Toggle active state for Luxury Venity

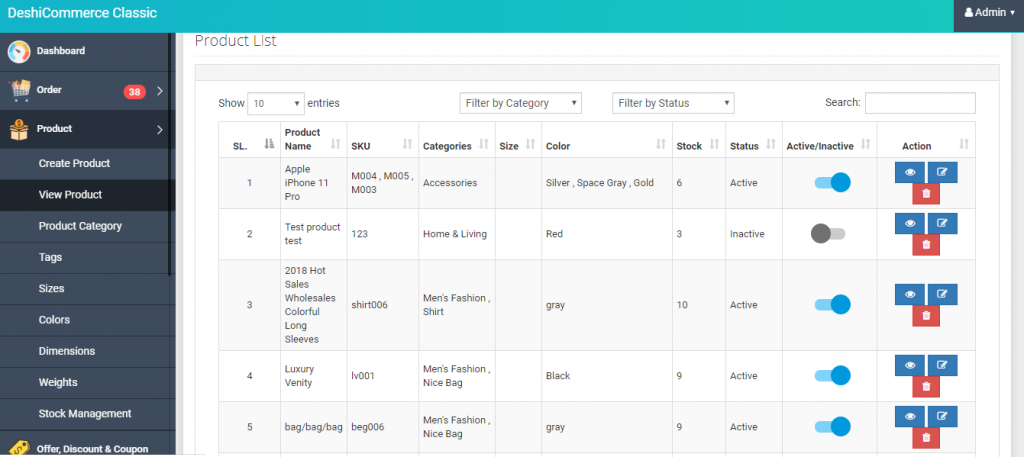coord(832,375)
